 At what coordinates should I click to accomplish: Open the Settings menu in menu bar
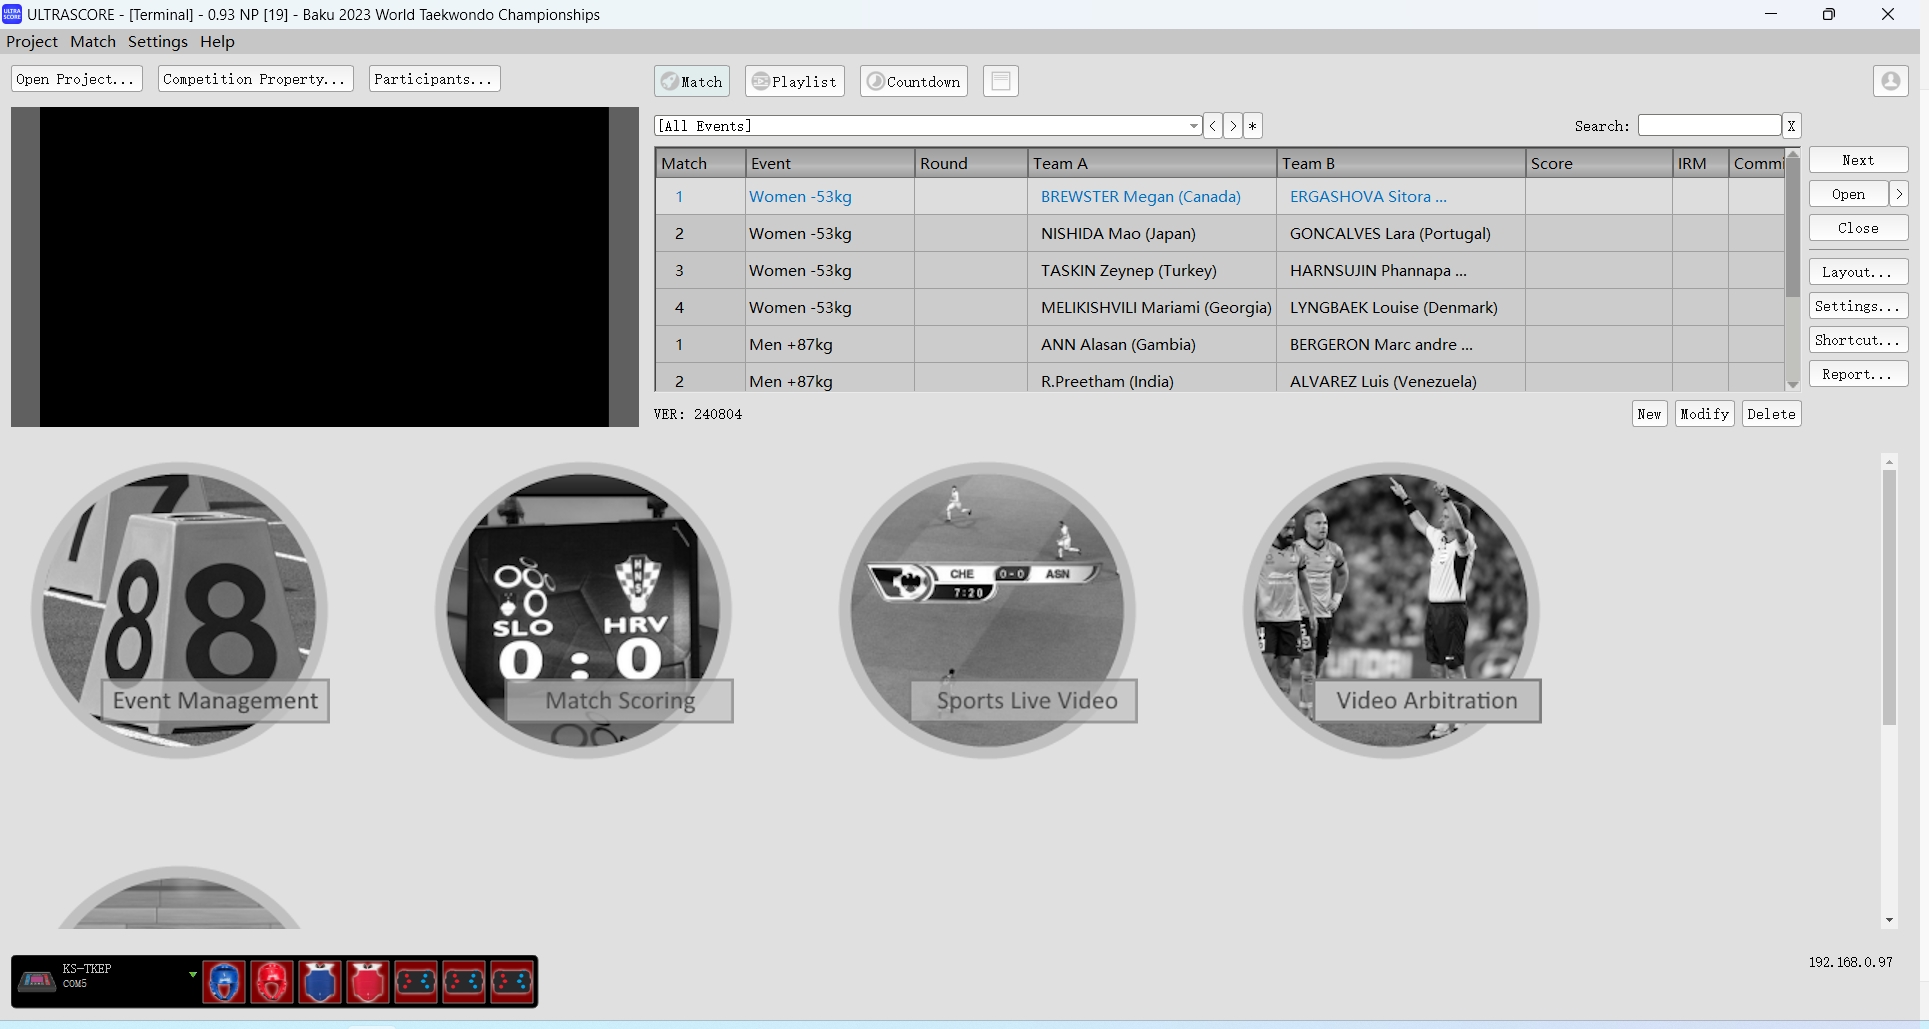(x=157, y=41)
